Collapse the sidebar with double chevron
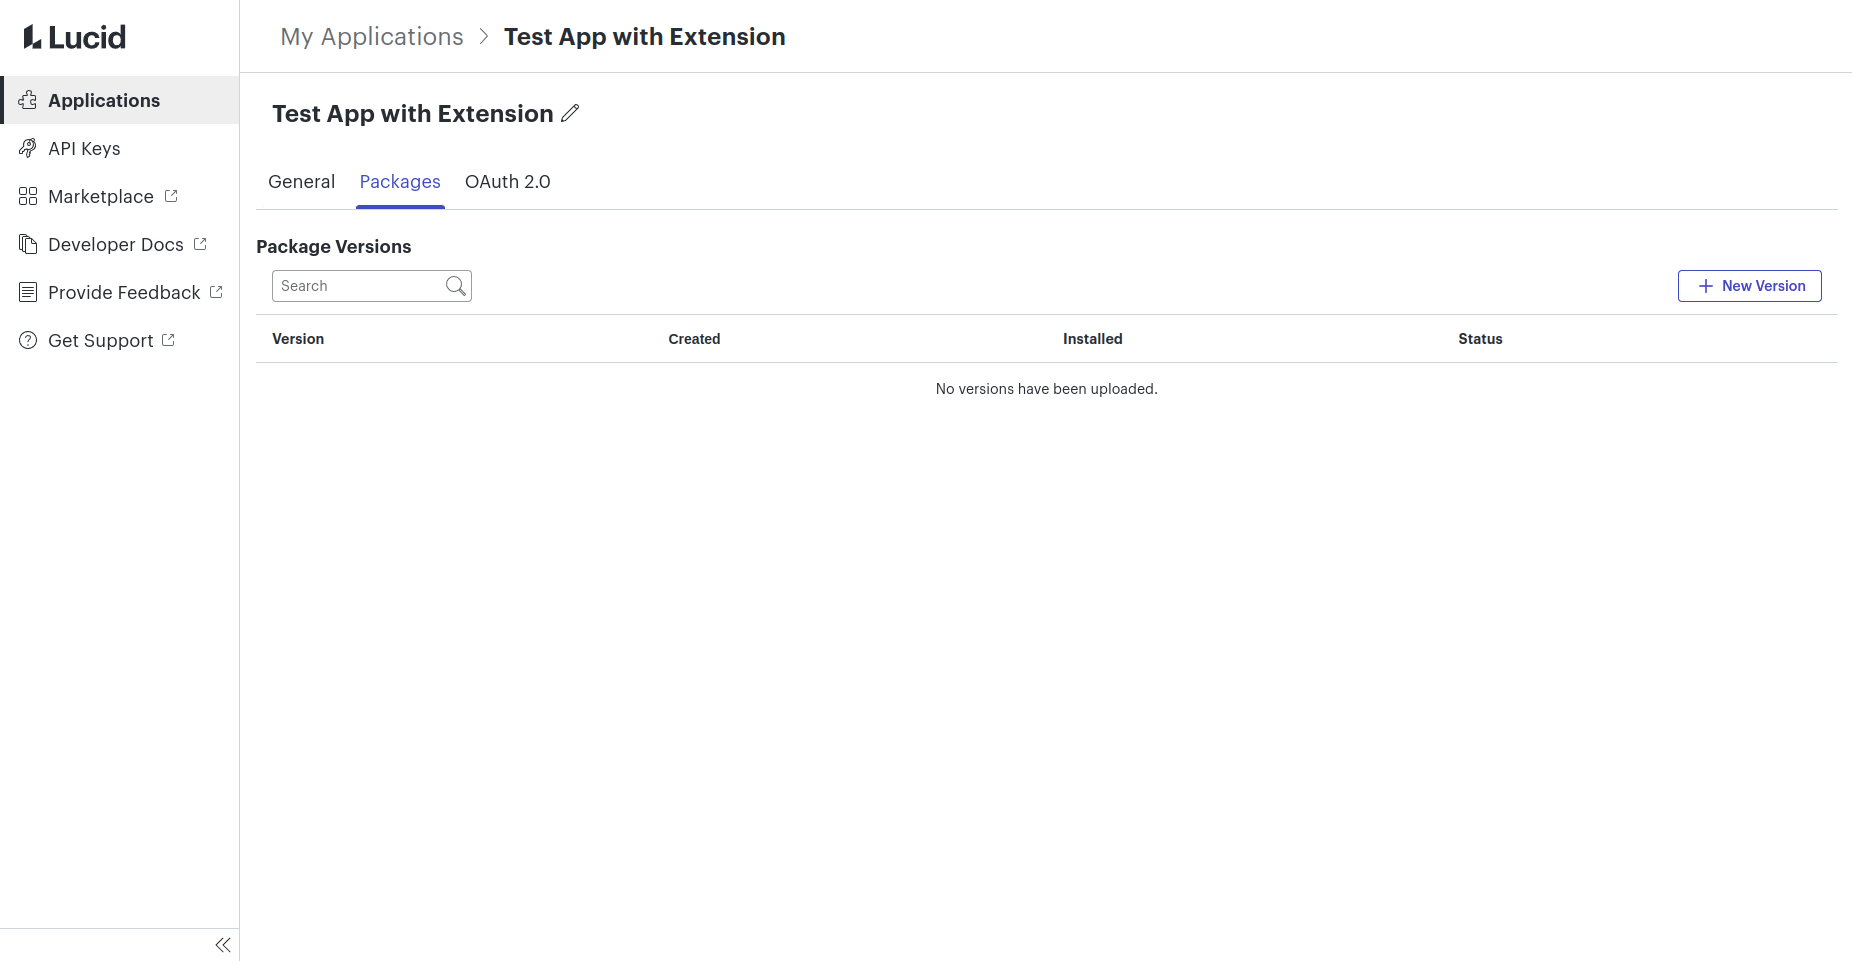 [x=223, y=945]
